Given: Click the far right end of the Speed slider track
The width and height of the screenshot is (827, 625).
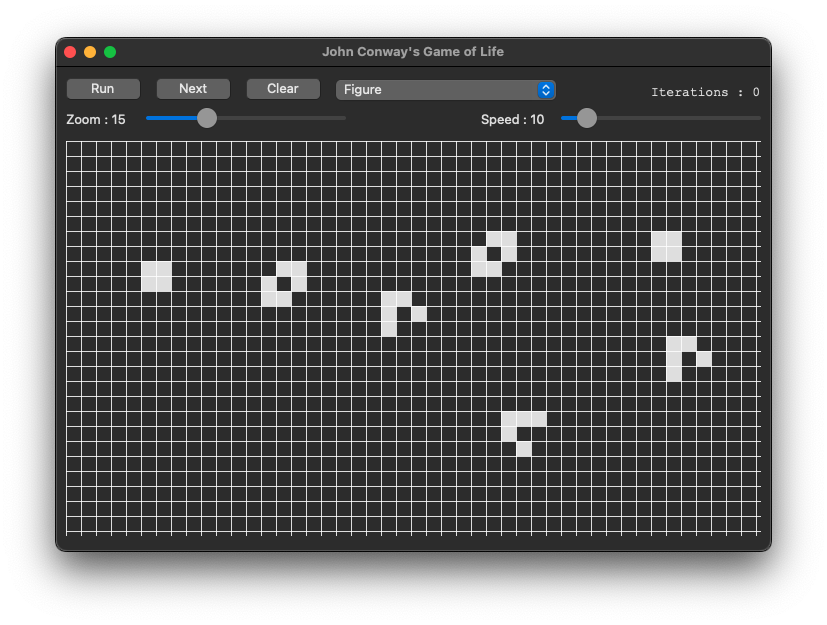Looking at the screenshot, I should pos(756,118).
